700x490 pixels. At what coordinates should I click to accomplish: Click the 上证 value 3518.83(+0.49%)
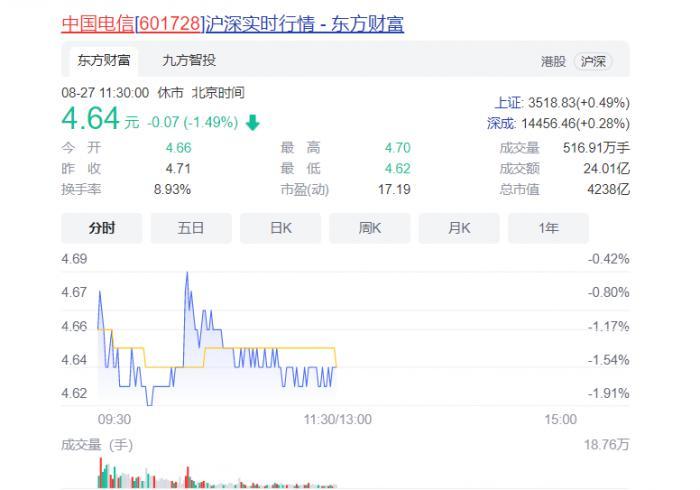(x=579, y=103)
